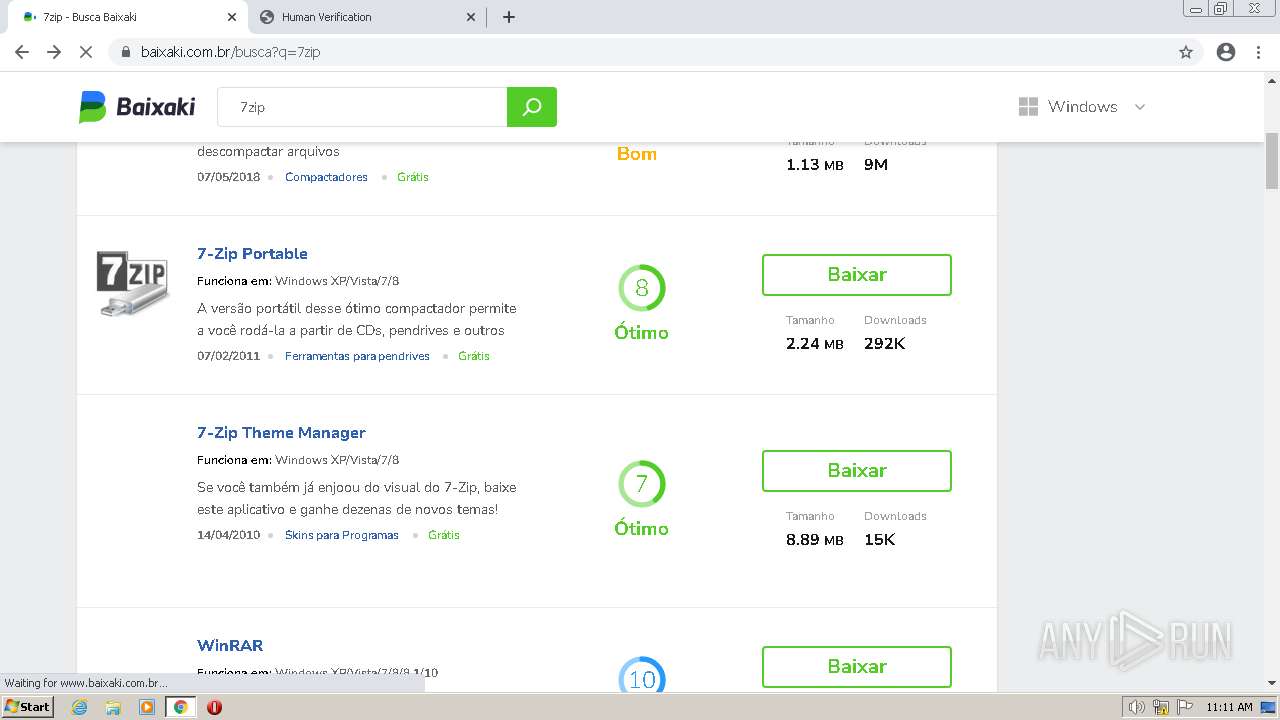1280x720 pixels.
Task: Click the 292K downloads value
Action: coord(885,344)
